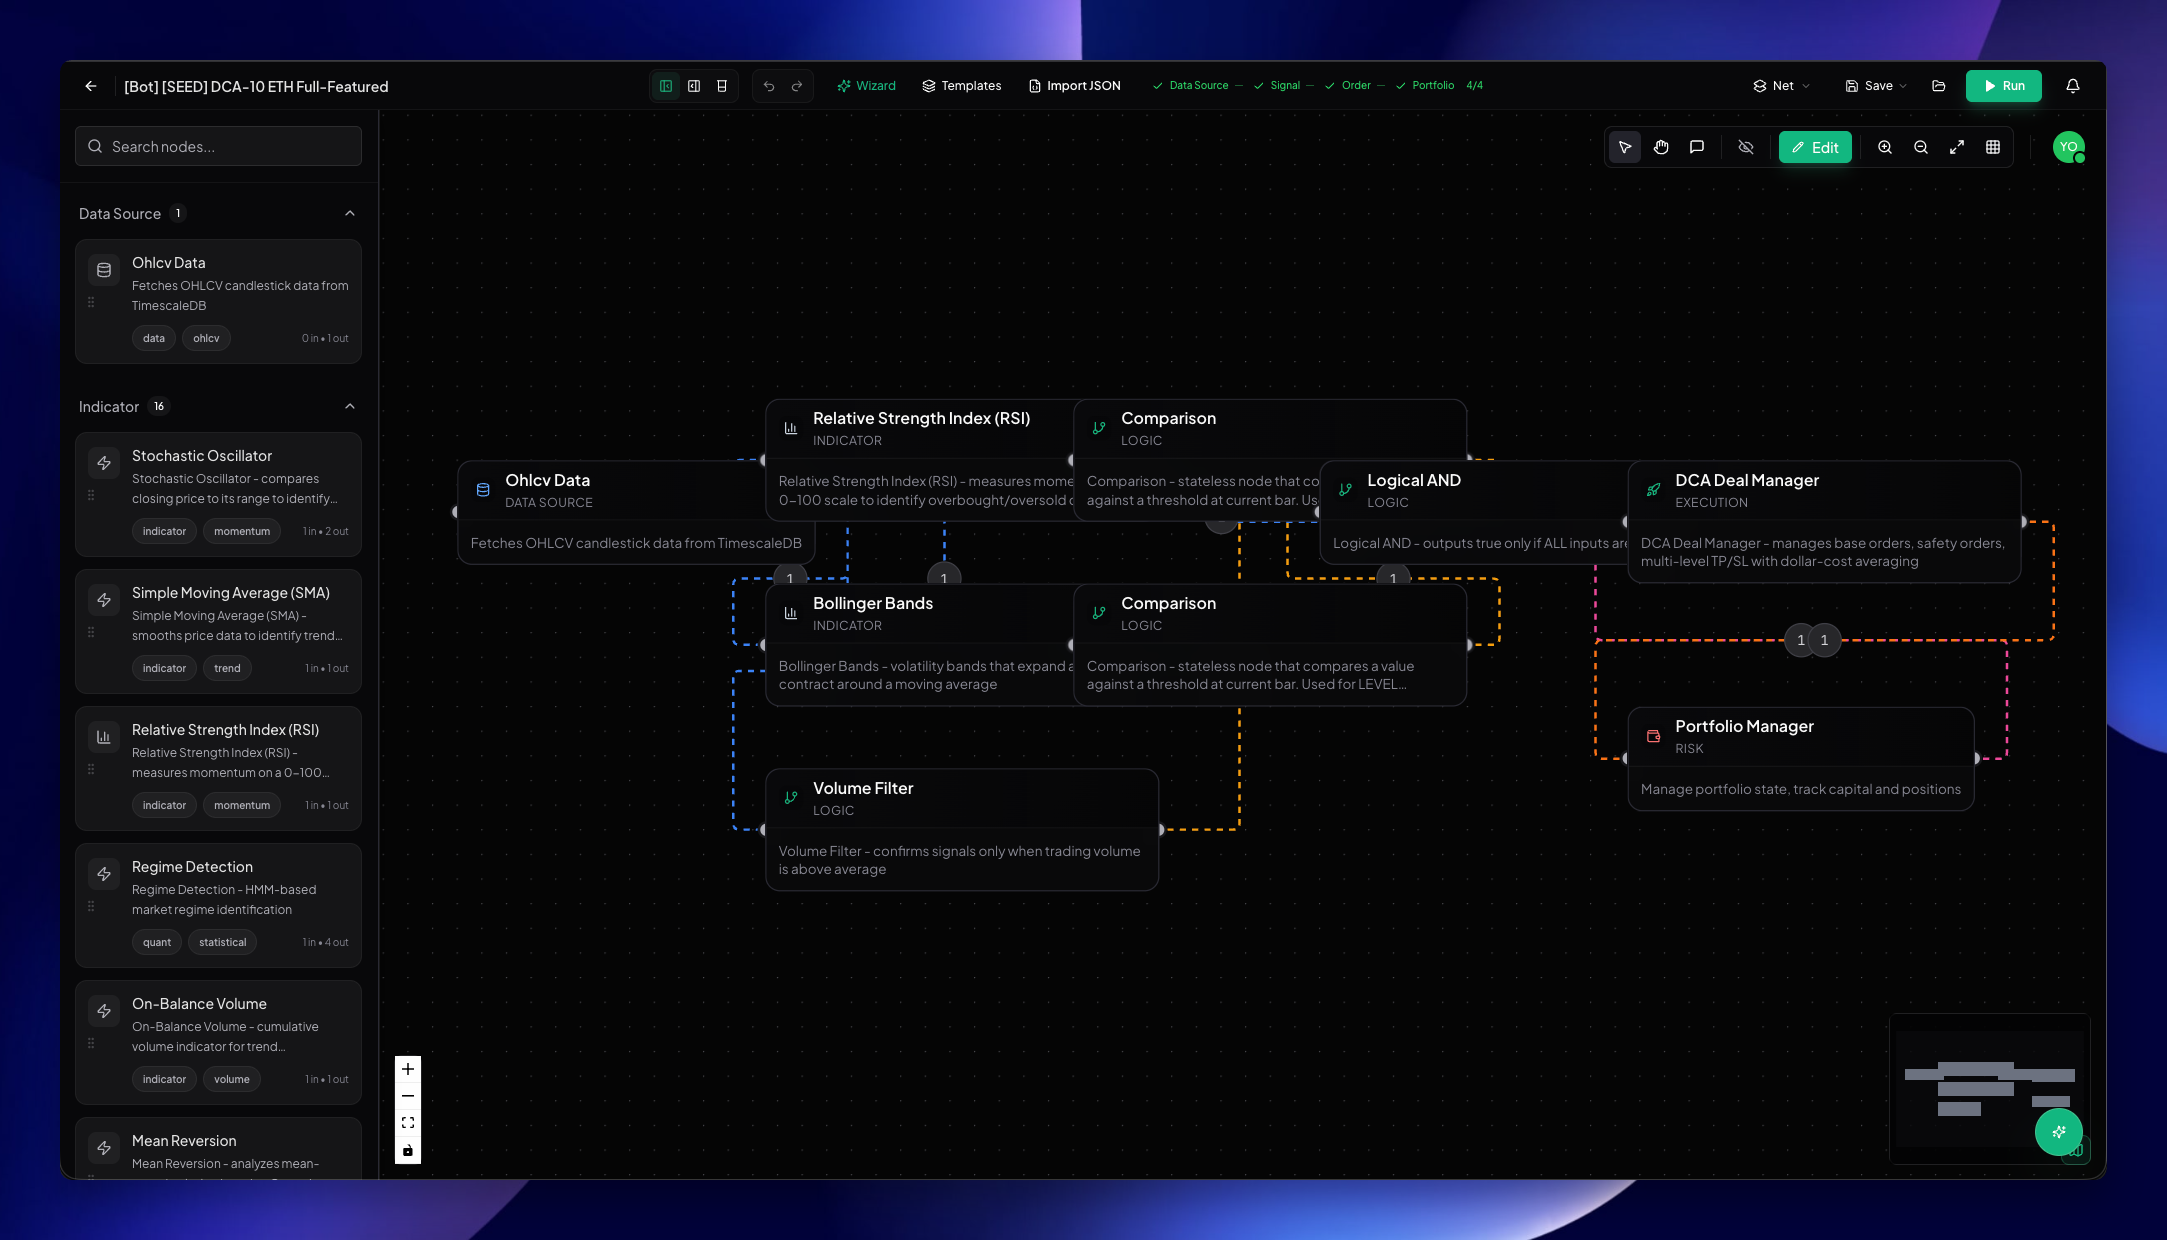
Task: Click the Stochastic Oscillator lightning icon
Action: coord(104,463)
